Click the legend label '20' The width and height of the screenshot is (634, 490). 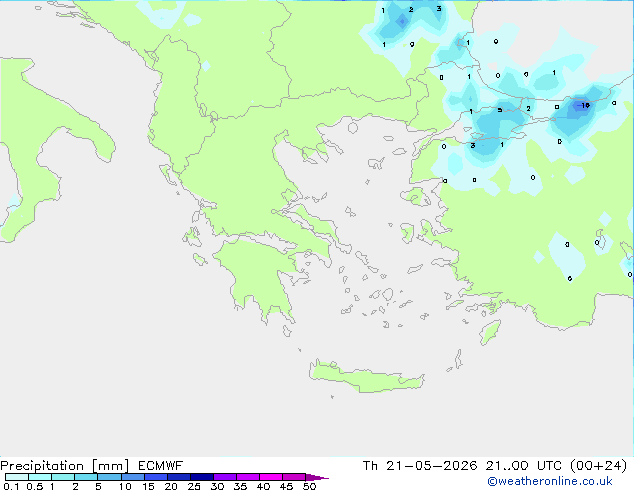[x=171, y=486]
